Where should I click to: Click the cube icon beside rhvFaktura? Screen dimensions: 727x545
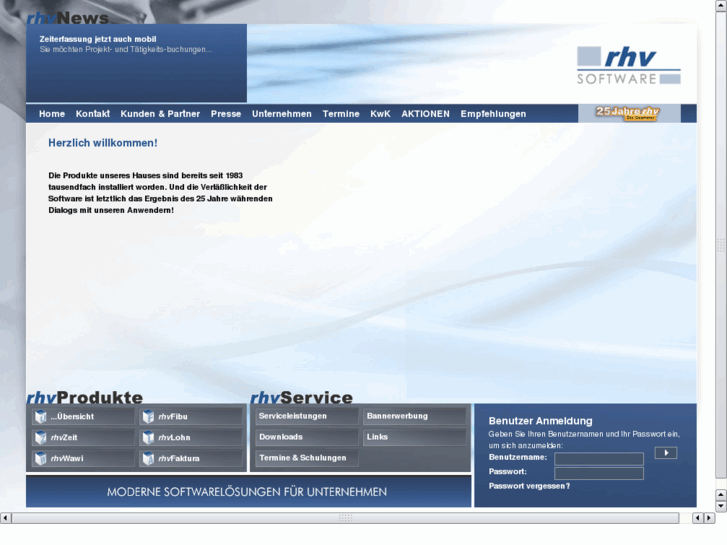pos(148,458)
